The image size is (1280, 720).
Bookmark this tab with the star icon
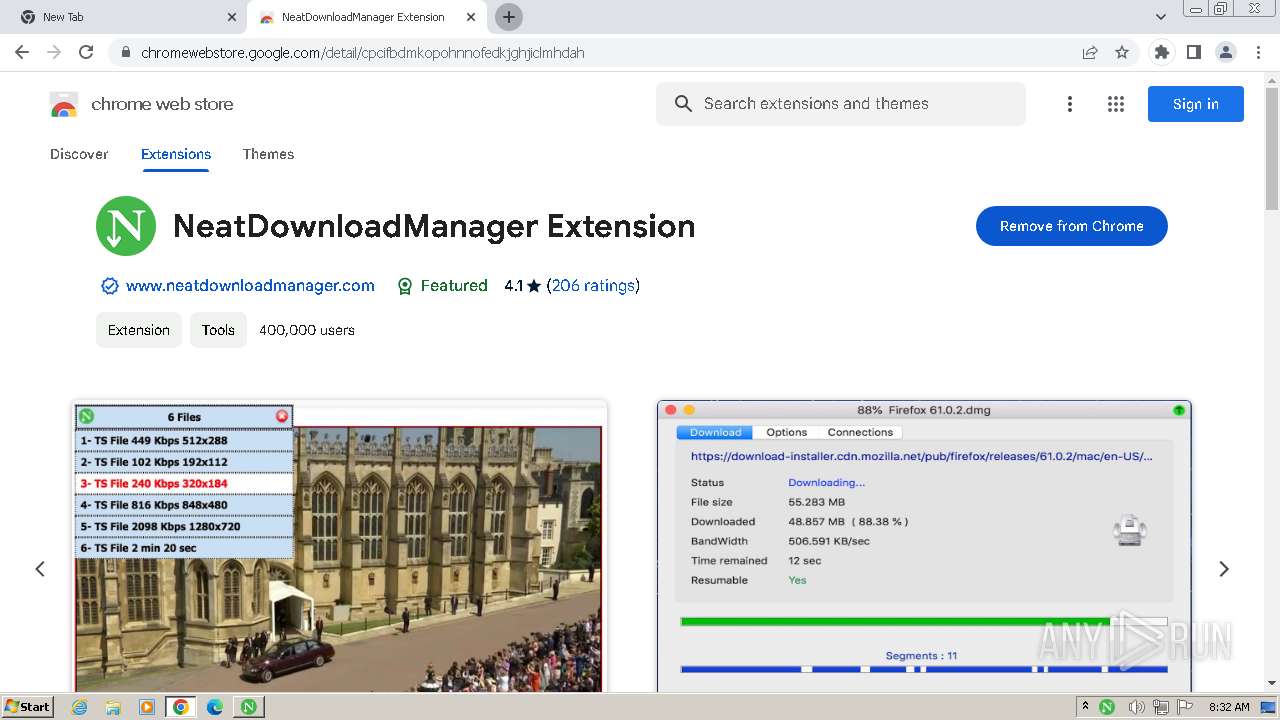[1122, 52]
